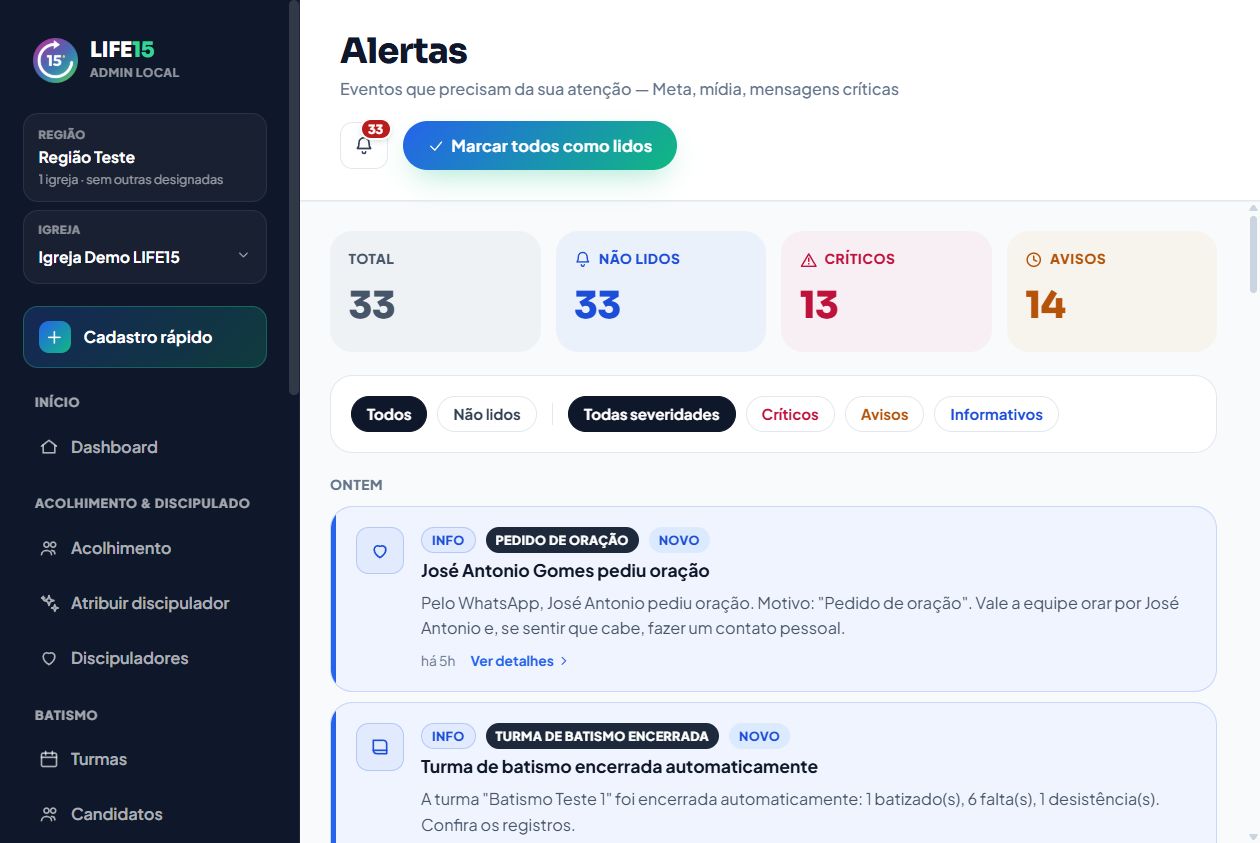The width and height of the screenshot is (1260, 843).
Task: Click the NOVO badge on the baptism alert
Action: coord(759,736)
